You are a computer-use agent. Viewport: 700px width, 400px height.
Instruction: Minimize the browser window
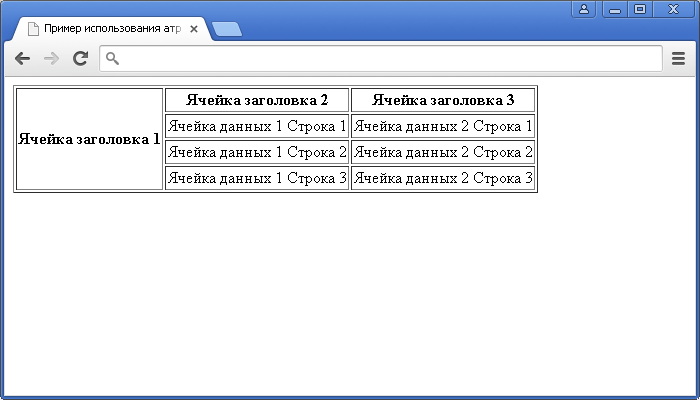pyautogui.click(x=614, y=9)
